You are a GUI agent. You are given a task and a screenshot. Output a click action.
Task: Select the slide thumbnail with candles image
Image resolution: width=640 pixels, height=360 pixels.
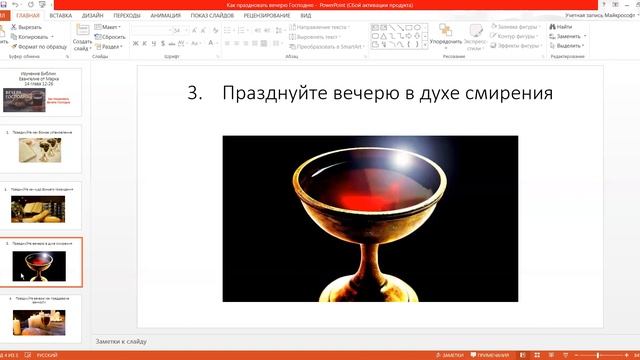pos(40,319)
